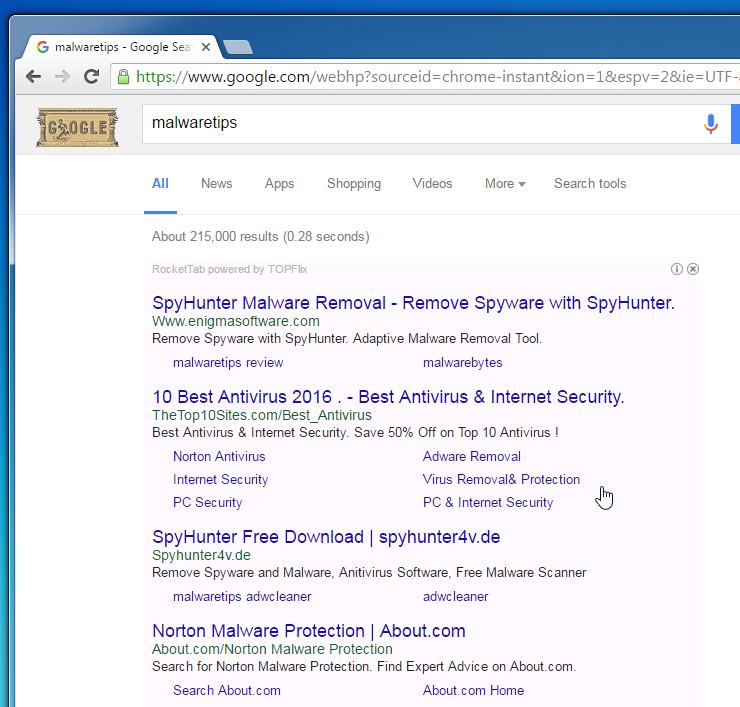This screenshot has height=707, width=740.
Task: Open Norton Malware Protection About.com title
Action: pos(309,631)
